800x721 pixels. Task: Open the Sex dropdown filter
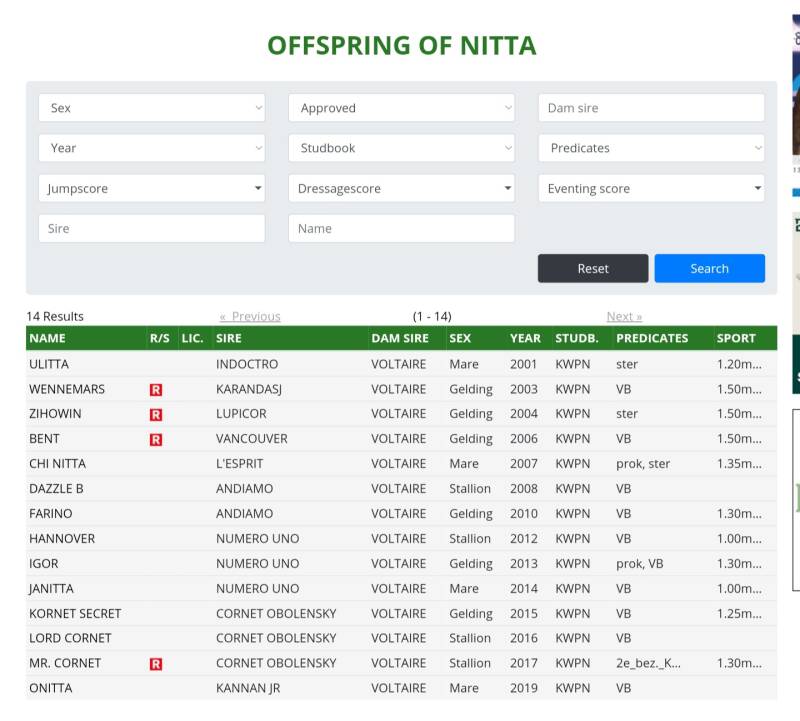151,108
